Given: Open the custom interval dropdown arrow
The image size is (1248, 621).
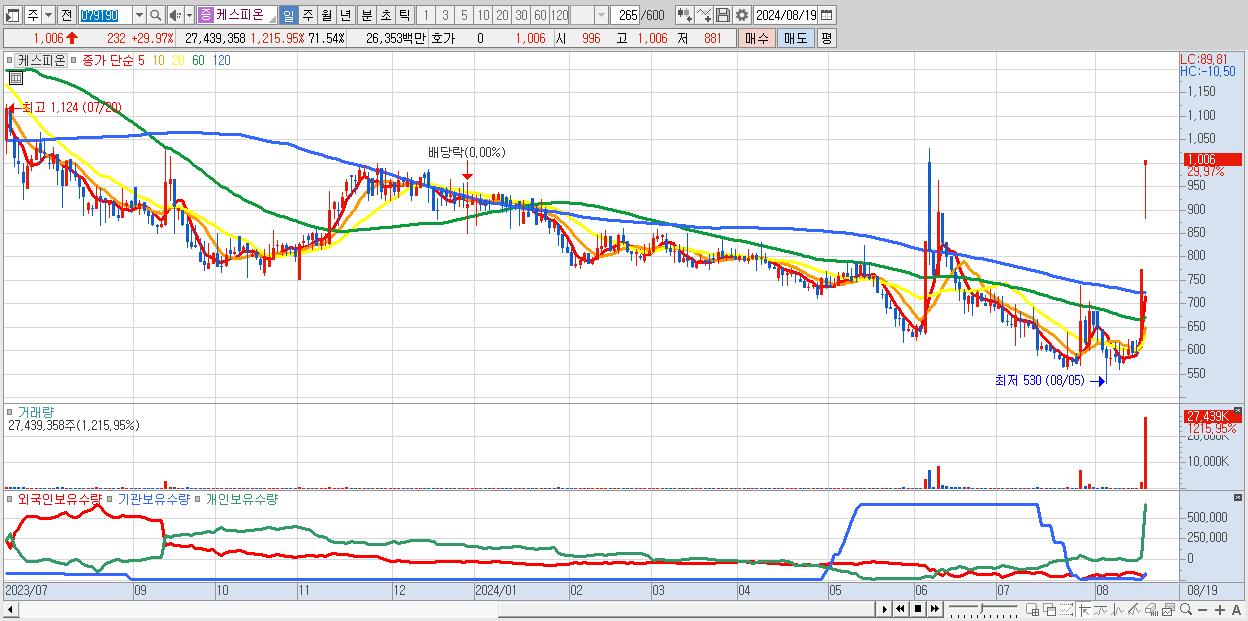Looking at the screenshot, I should (601, 15).
